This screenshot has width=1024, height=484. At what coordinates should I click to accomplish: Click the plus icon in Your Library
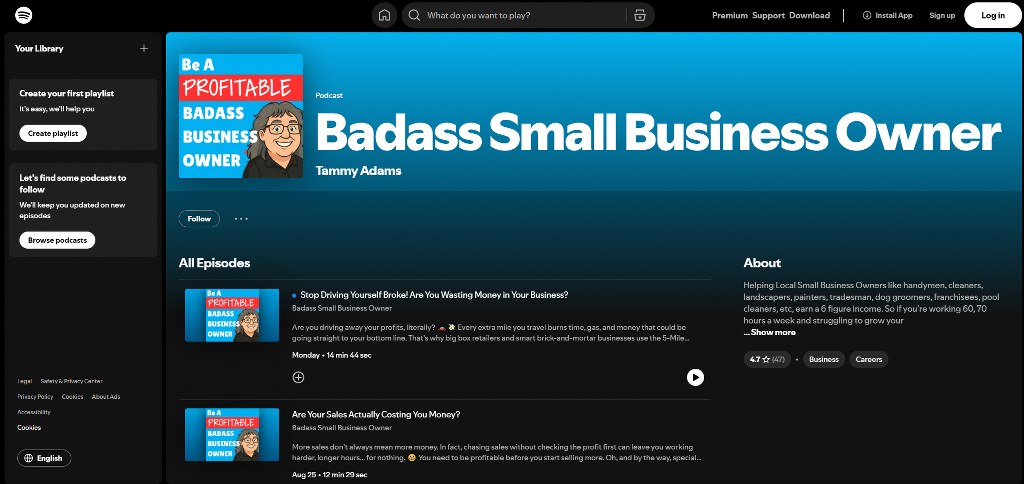pyautogui.click(x=144, y=48)
